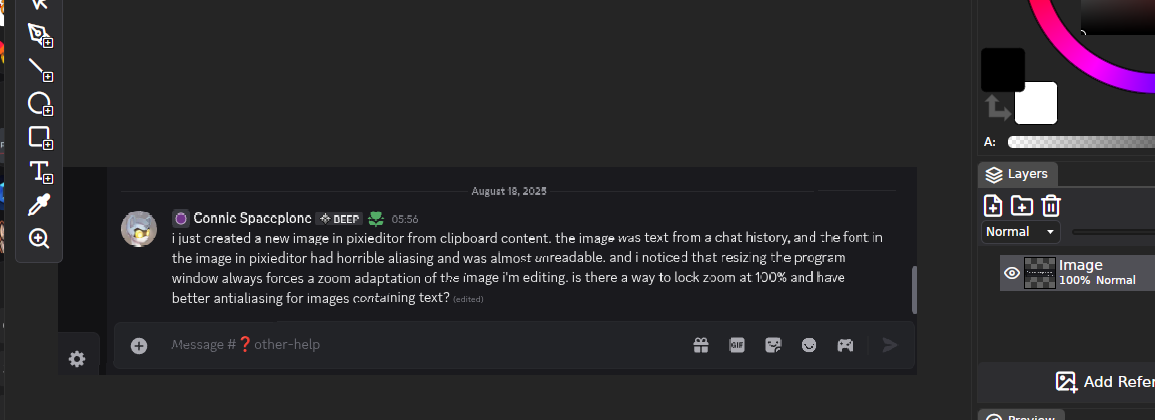
Task: Select the vector Pen tool
Action: click(x=39, y=35)
